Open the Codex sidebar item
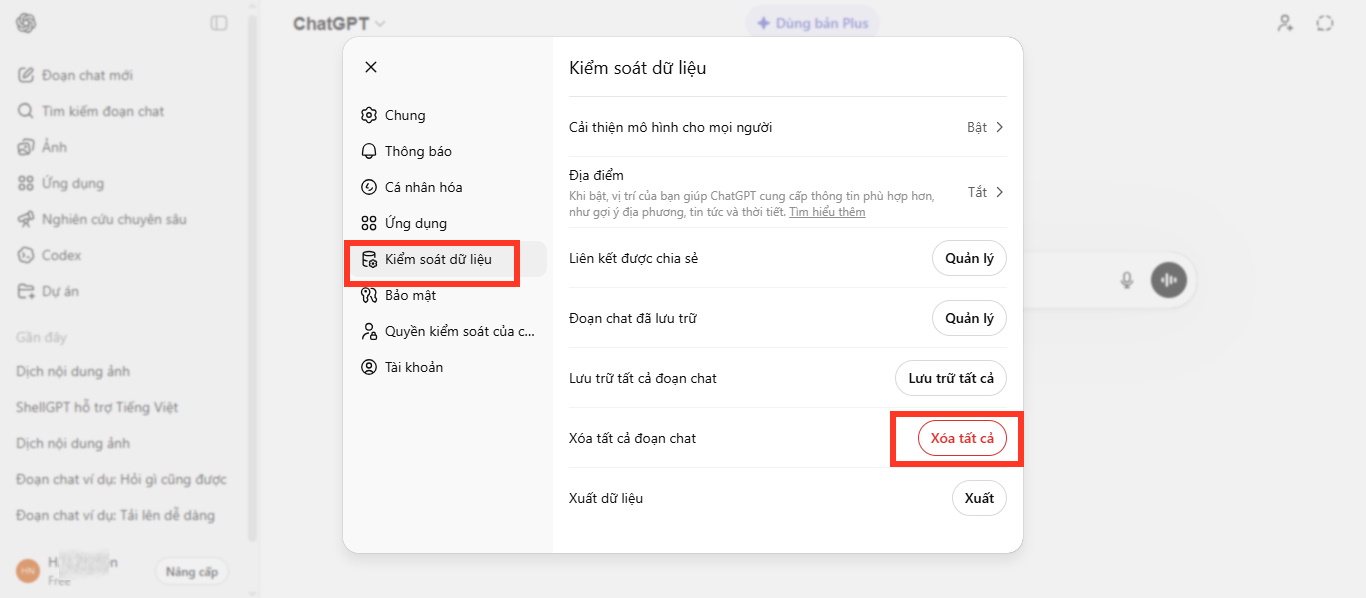The height and width of the screenshot is (598, 1366). pos(61,255)
